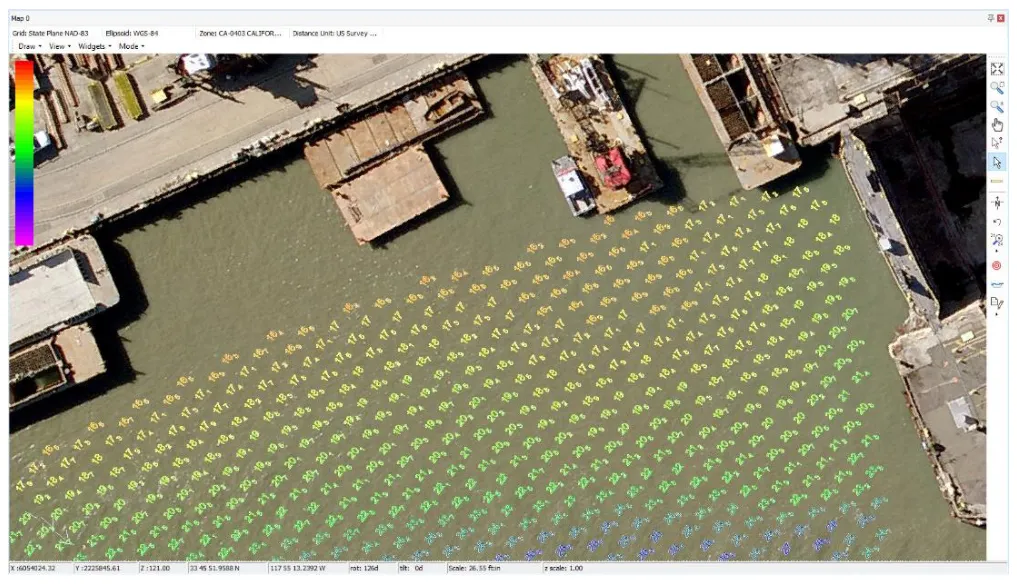Click the Ellipsoid: WGS-84 field
Screen dimensions: 1017x584
[132, 33]
